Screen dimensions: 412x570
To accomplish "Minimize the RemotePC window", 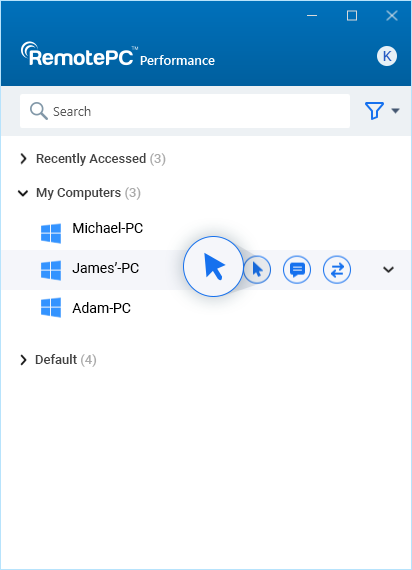I will pos(312,16).
